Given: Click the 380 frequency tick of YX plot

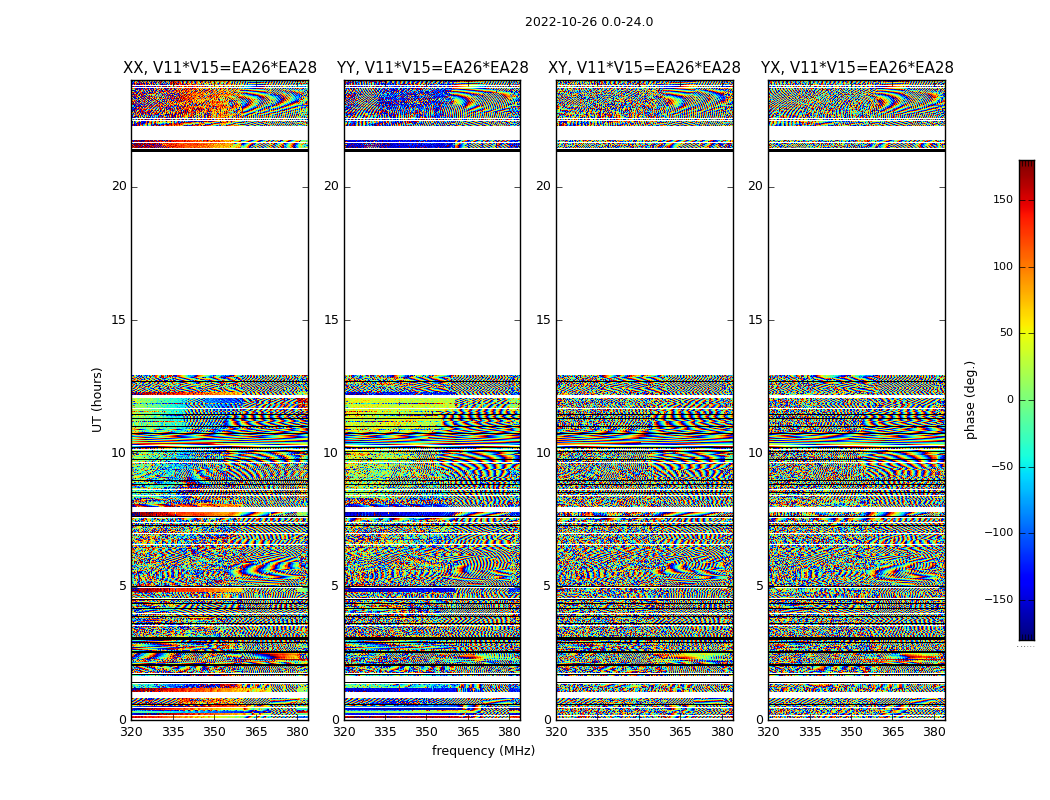Looking at the screenshot, I should coord(934,732).
